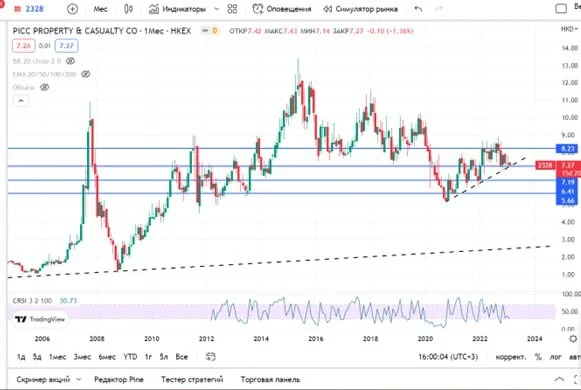Change chart type via candlestick icon
Viewport: 581px width, 390px height.
[128, 9]
